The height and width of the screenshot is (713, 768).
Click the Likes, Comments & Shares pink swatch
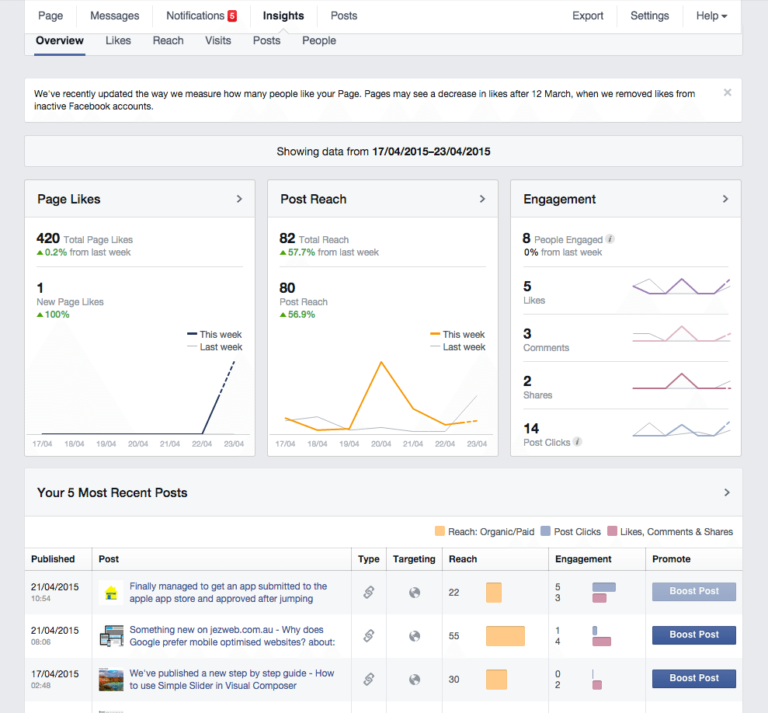[612, 531]
